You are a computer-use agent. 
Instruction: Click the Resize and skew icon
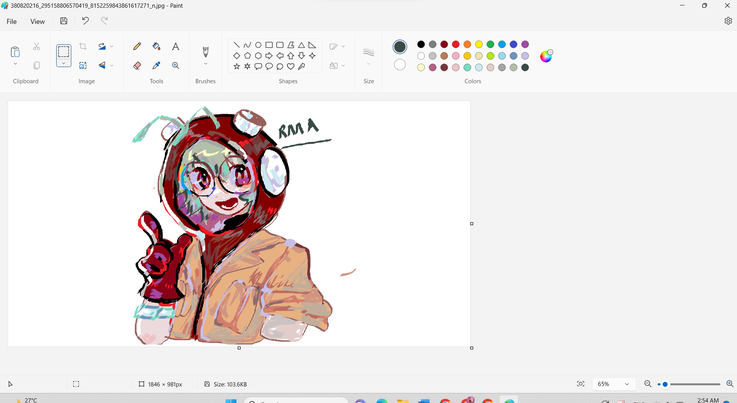pos(83,65)
